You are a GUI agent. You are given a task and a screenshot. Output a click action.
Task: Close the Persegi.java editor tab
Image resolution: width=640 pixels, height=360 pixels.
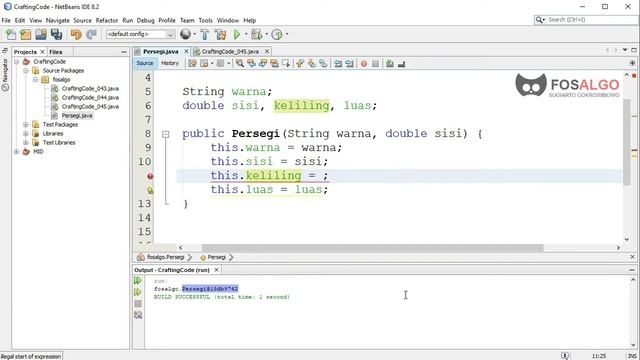pyautogui.click(x=186, y=51)
